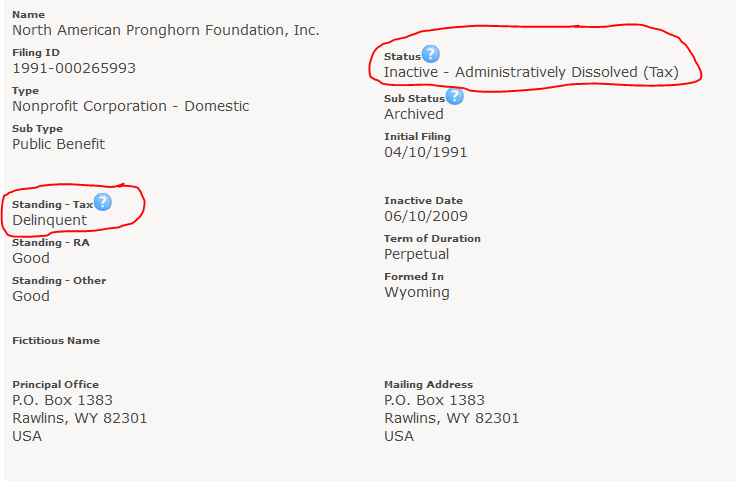Select the Good value under Standing - RA
The width and height of the screenshot is (736, 481).
point(31,258)
